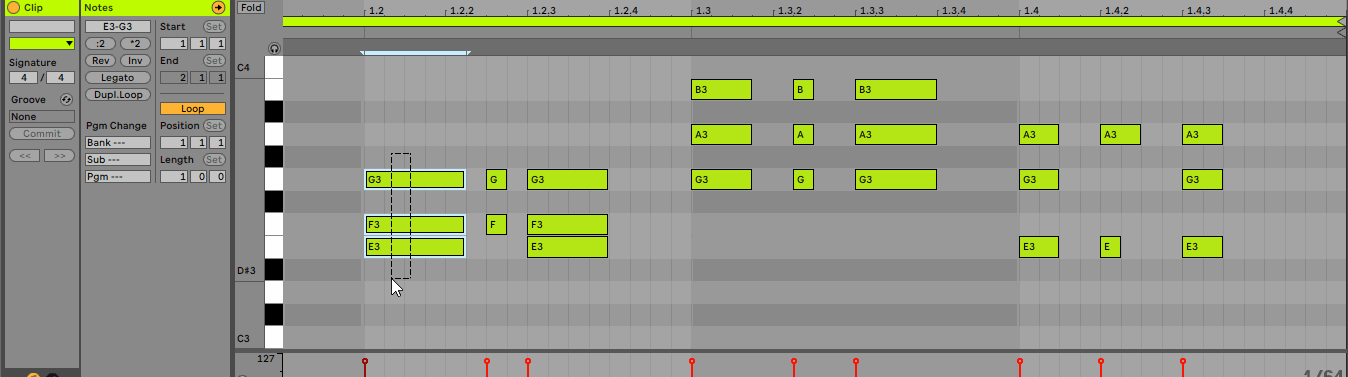1348x377 pixels.
Task: Open the Pgm --- program chooser
Action: pos(117,176)
